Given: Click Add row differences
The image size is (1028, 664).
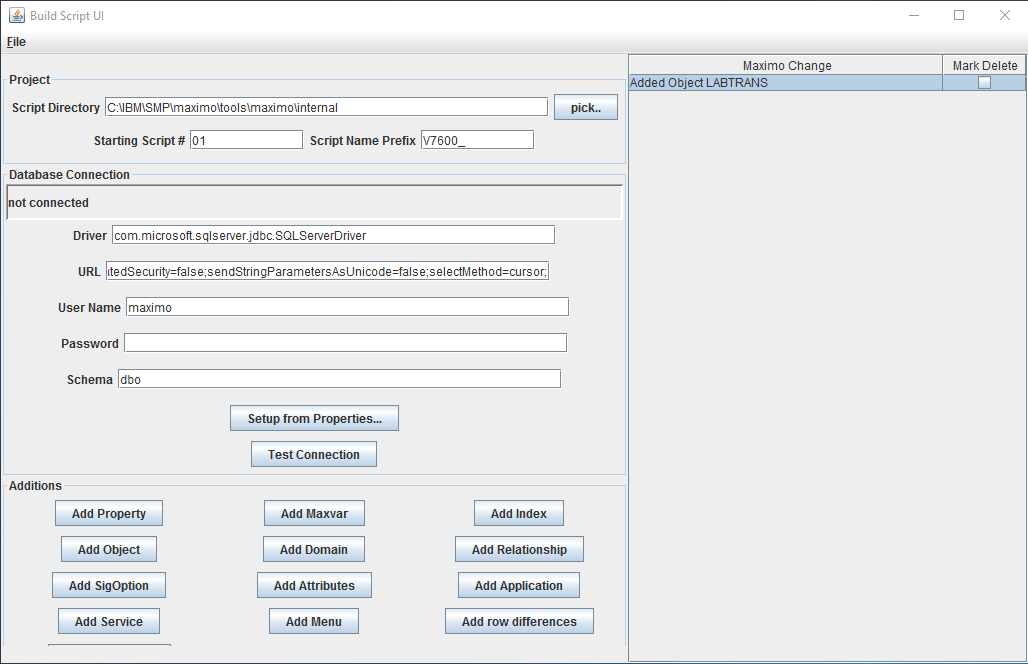Looking at the screenshot, I should pos(518,621).
